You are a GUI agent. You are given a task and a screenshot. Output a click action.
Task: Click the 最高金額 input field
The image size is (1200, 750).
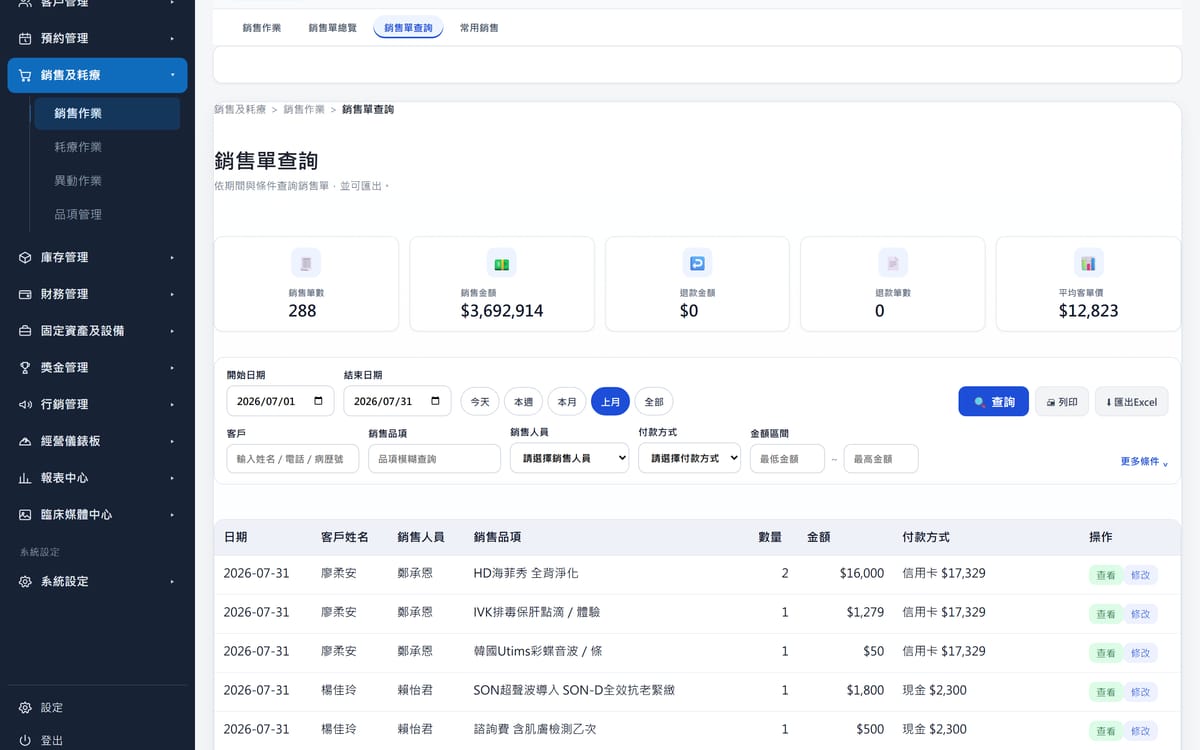click(881, 458)
